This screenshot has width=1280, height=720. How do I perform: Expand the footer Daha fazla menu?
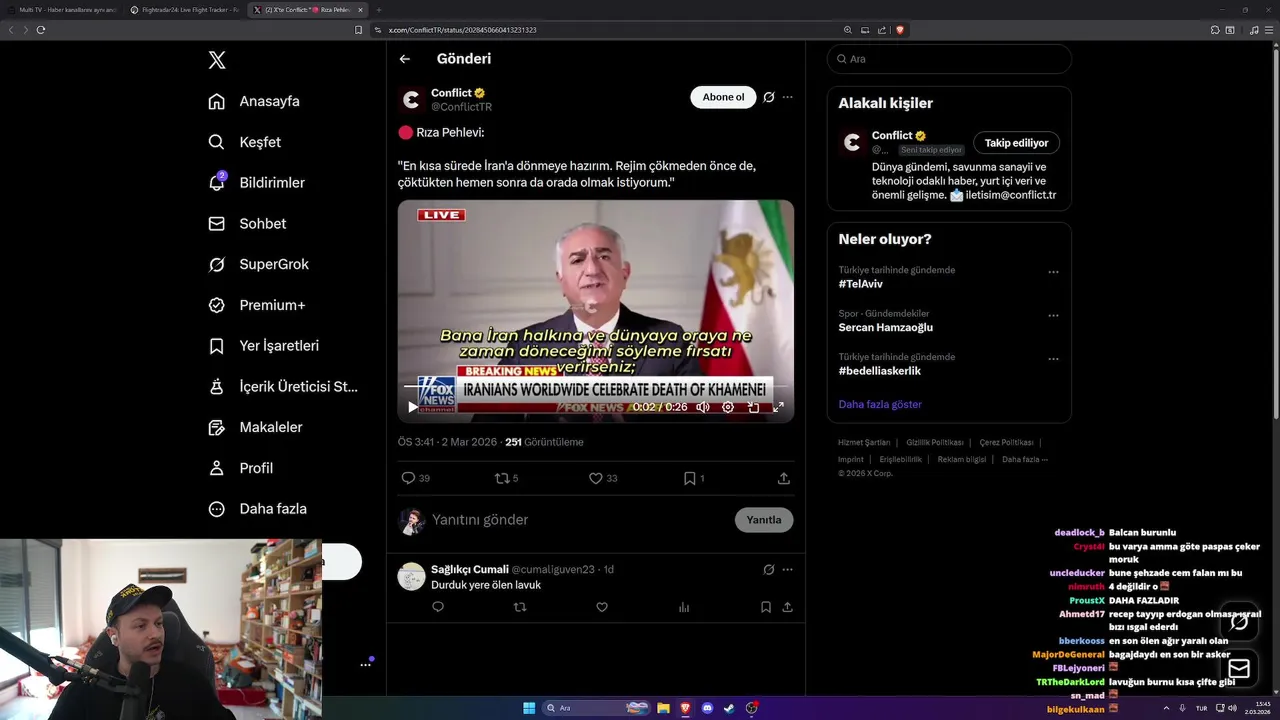tap(1025, 459)
